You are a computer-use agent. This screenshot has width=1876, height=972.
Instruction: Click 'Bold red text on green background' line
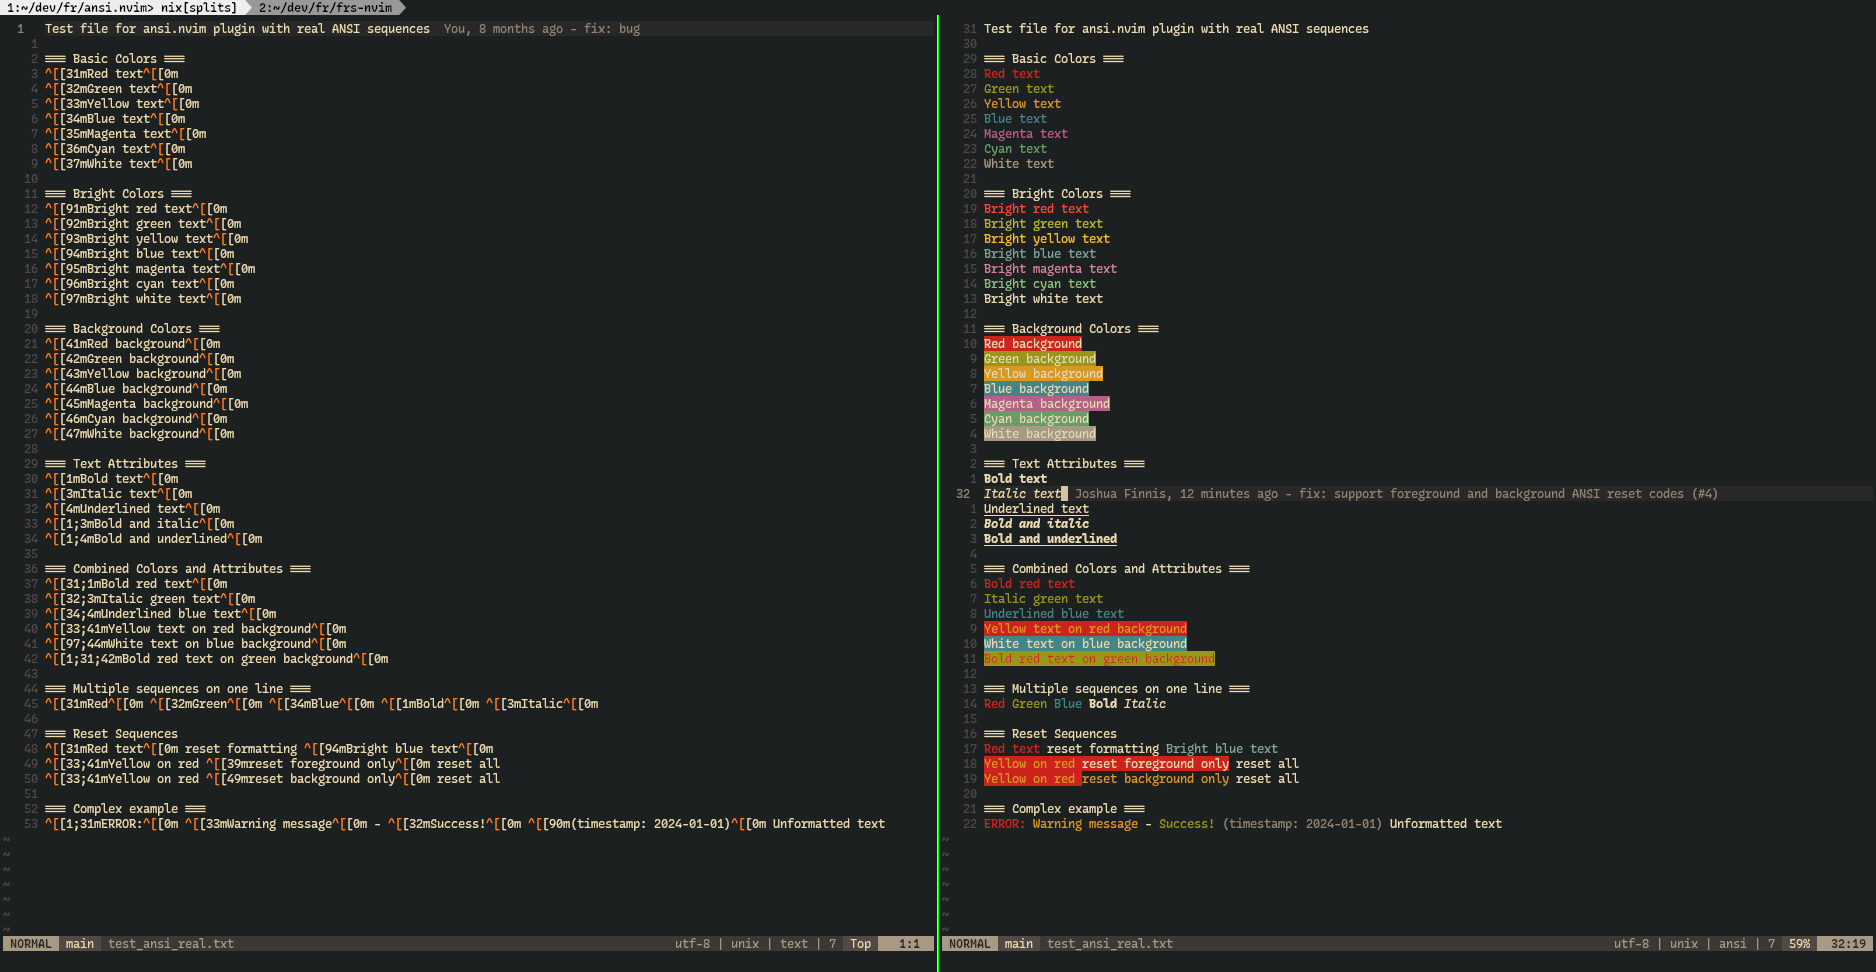point(1099,659)
